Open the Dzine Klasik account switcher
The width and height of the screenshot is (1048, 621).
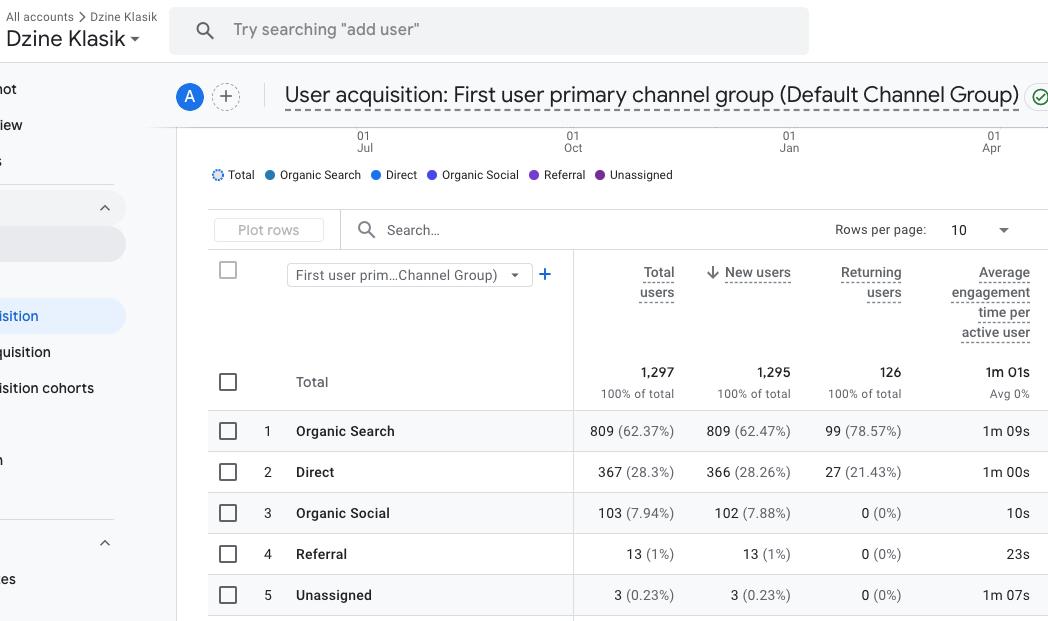pos(73,39)
